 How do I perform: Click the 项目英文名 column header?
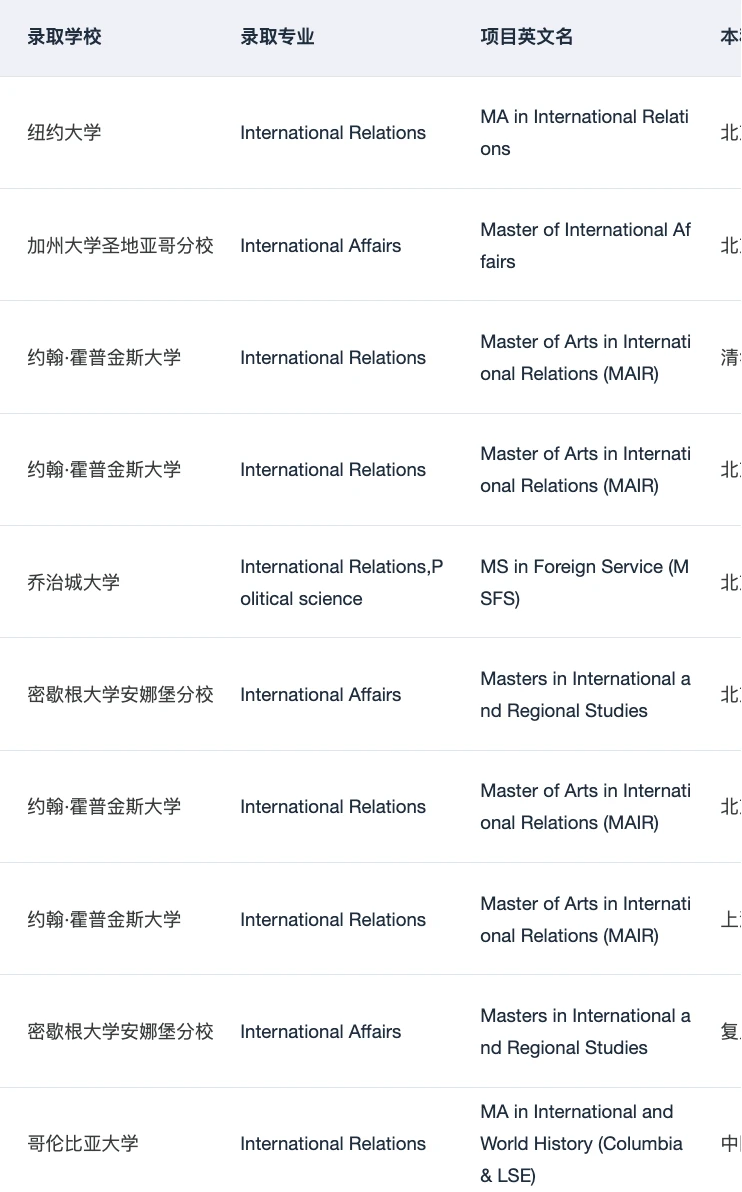tap(527, 36)
